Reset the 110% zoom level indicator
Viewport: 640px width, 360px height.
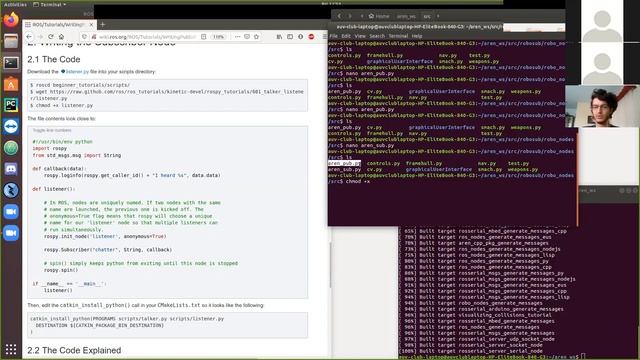218,37
